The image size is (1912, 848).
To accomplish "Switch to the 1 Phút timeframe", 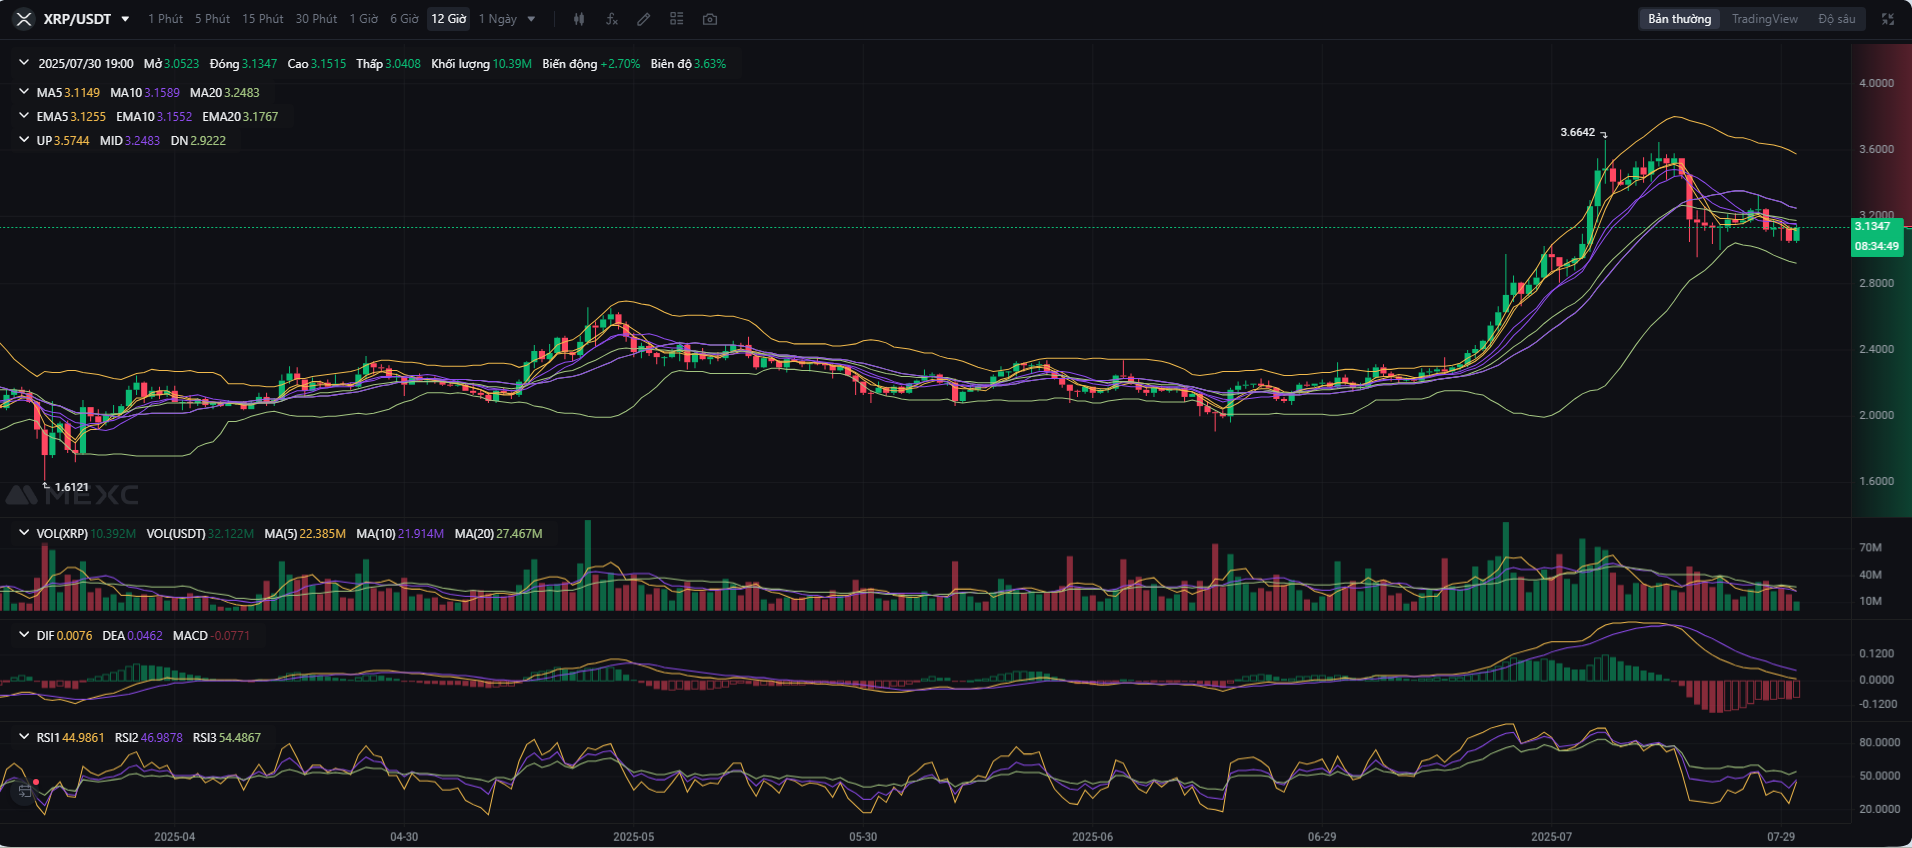I will tap(166, 19).
